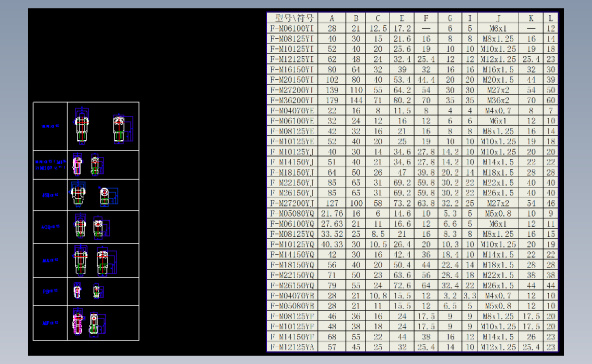
Task: Click side-view drawing in top diagram row
Action: 122,129
